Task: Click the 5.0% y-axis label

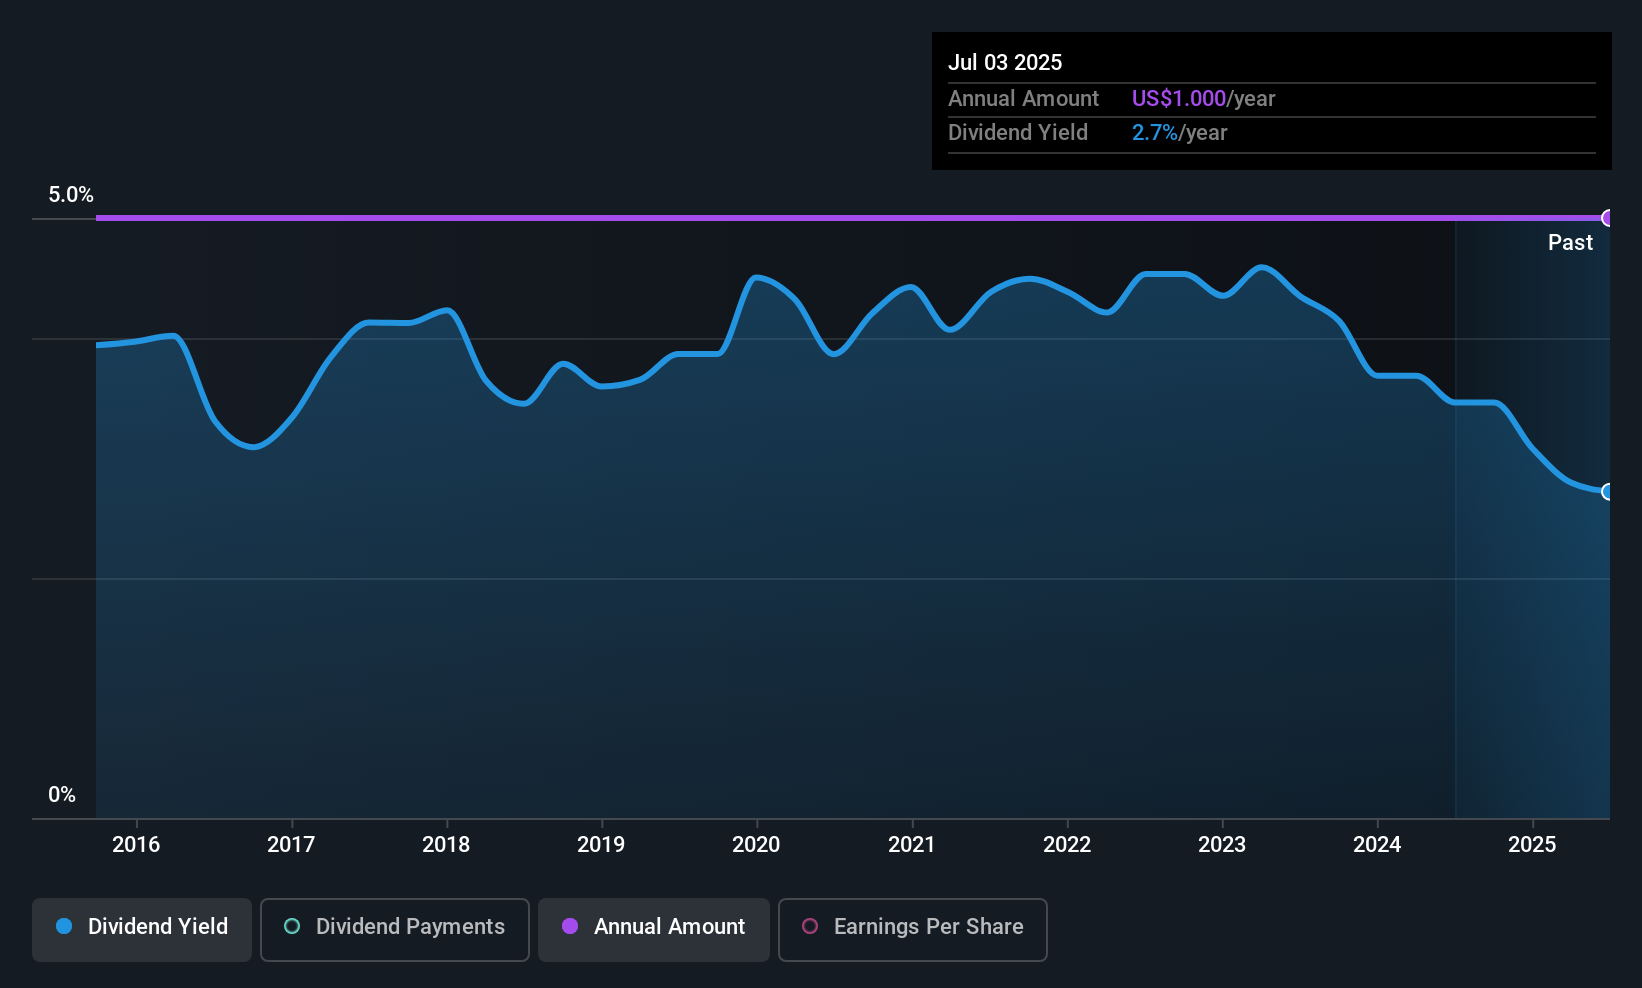Action: [x=71, y=195]
